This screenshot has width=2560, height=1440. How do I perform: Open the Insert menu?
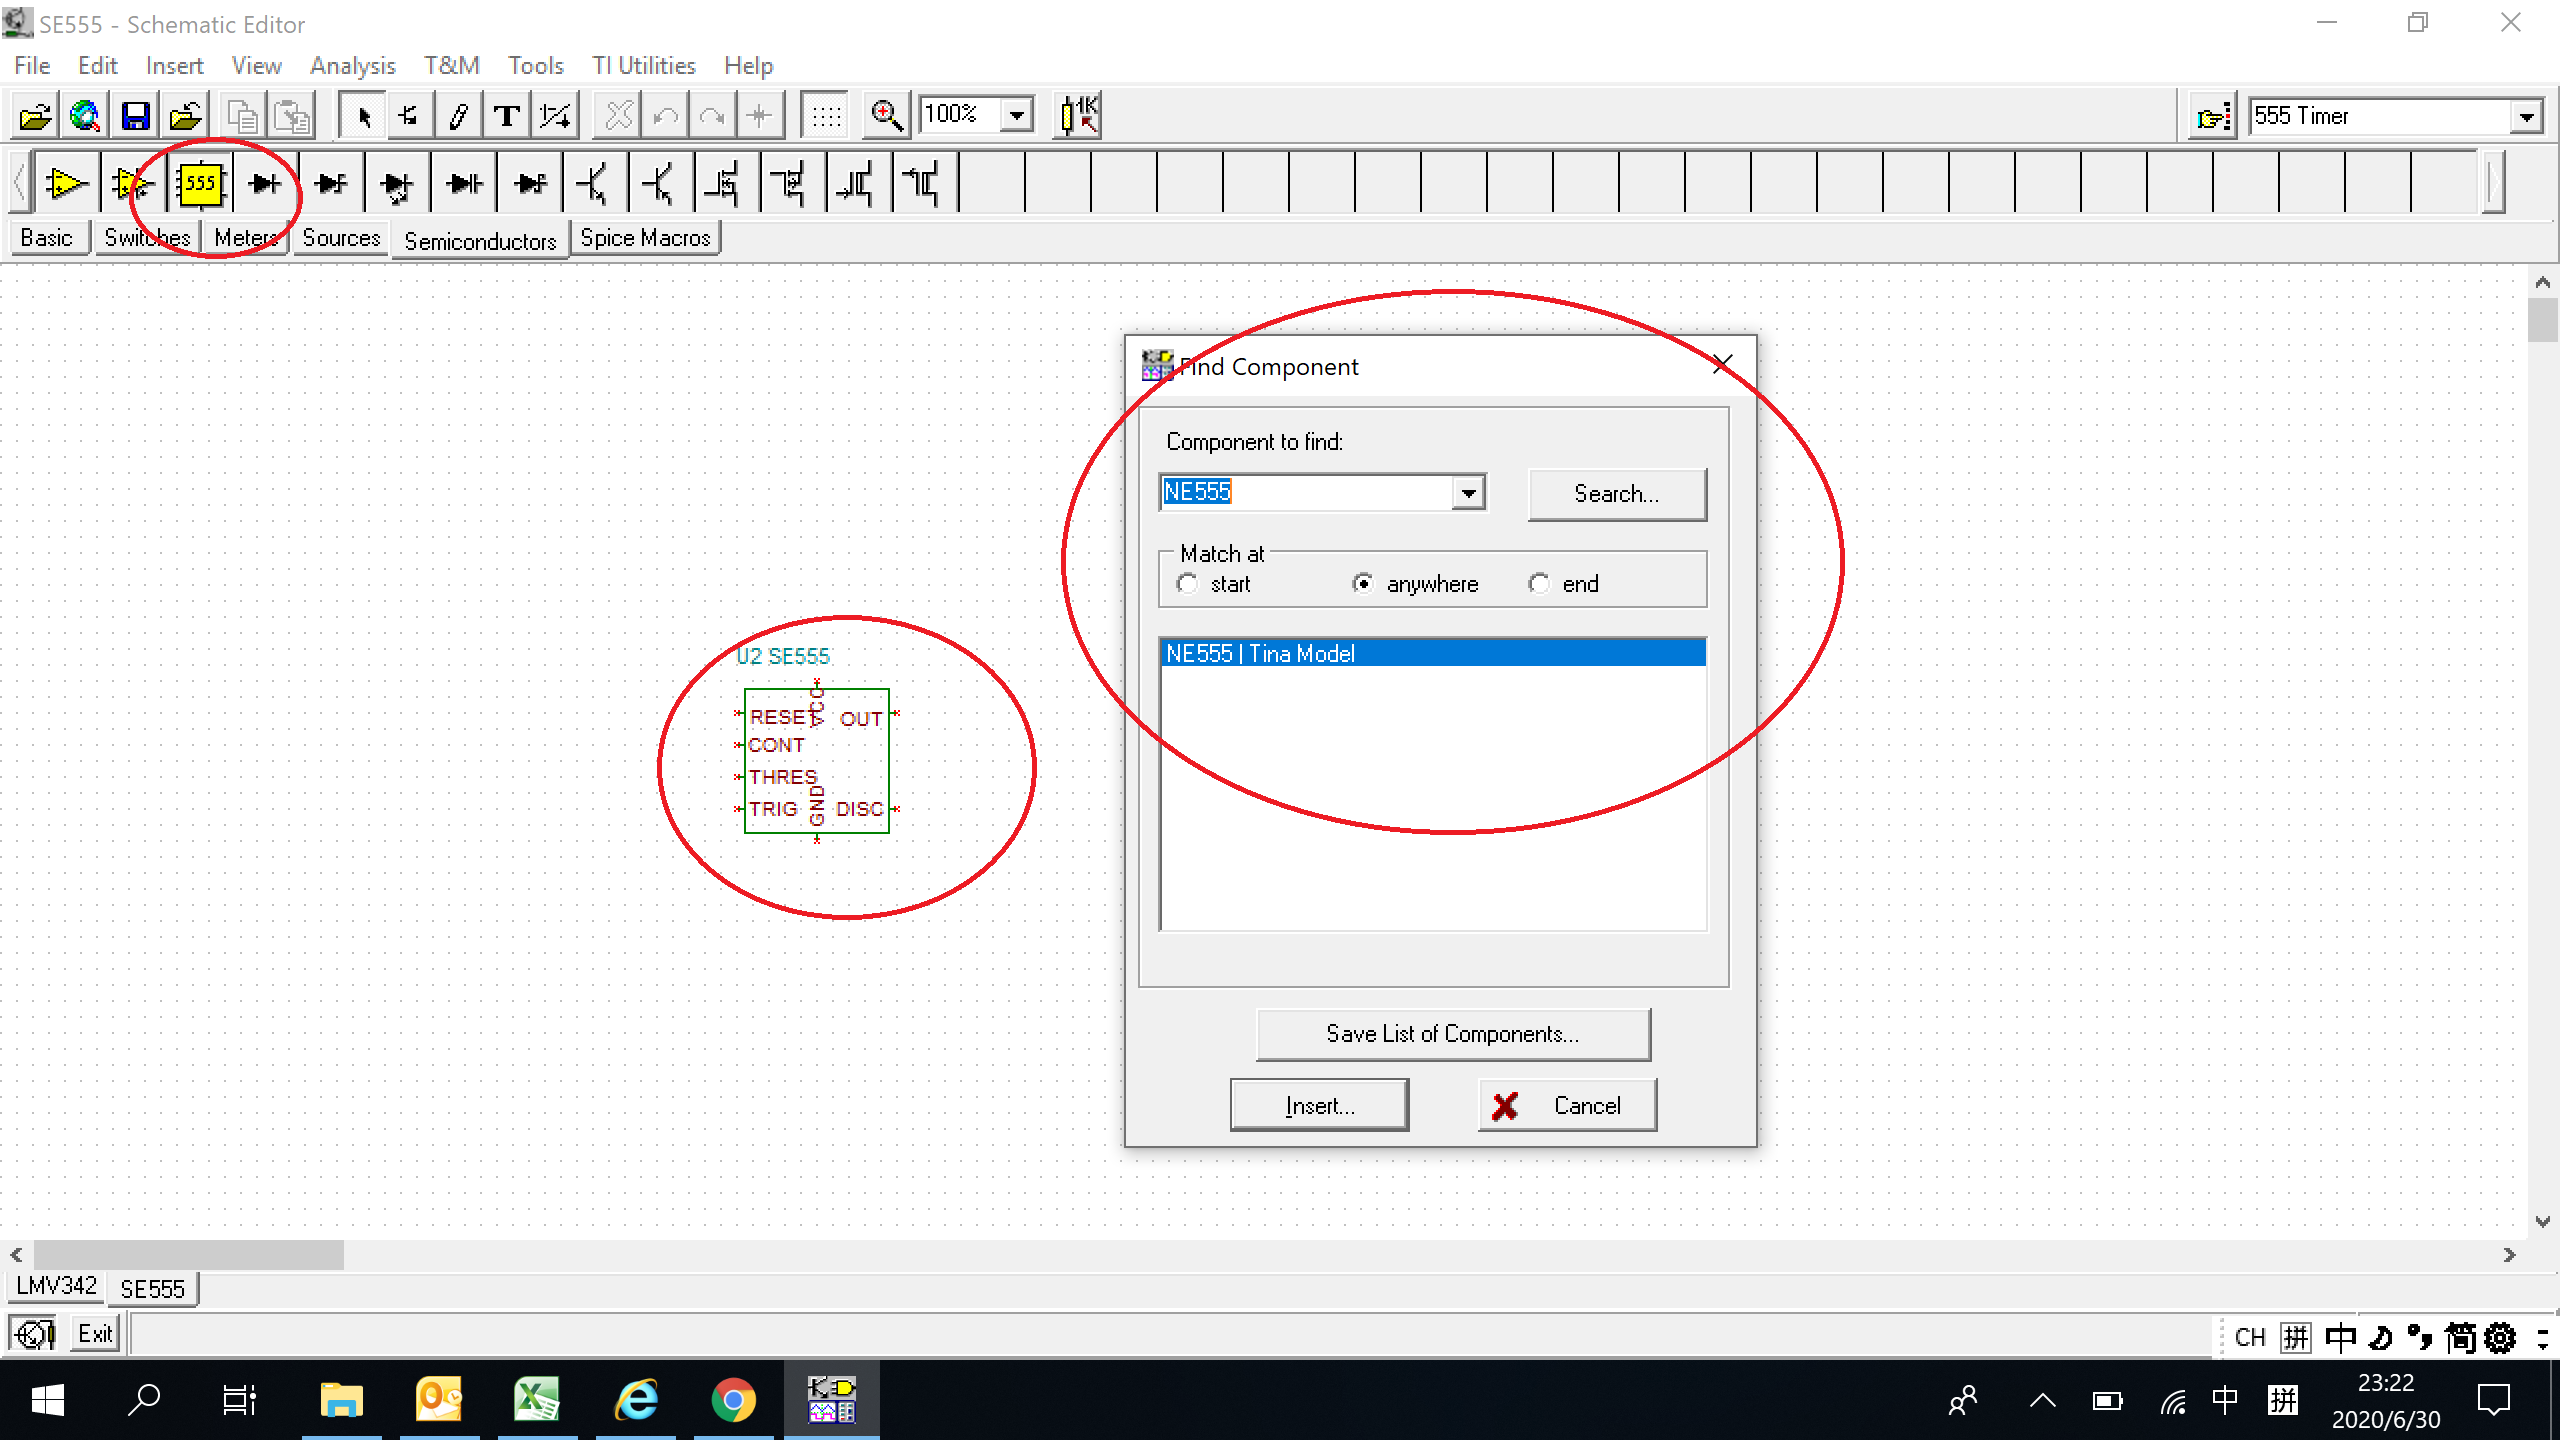click(x=174, y=66)
